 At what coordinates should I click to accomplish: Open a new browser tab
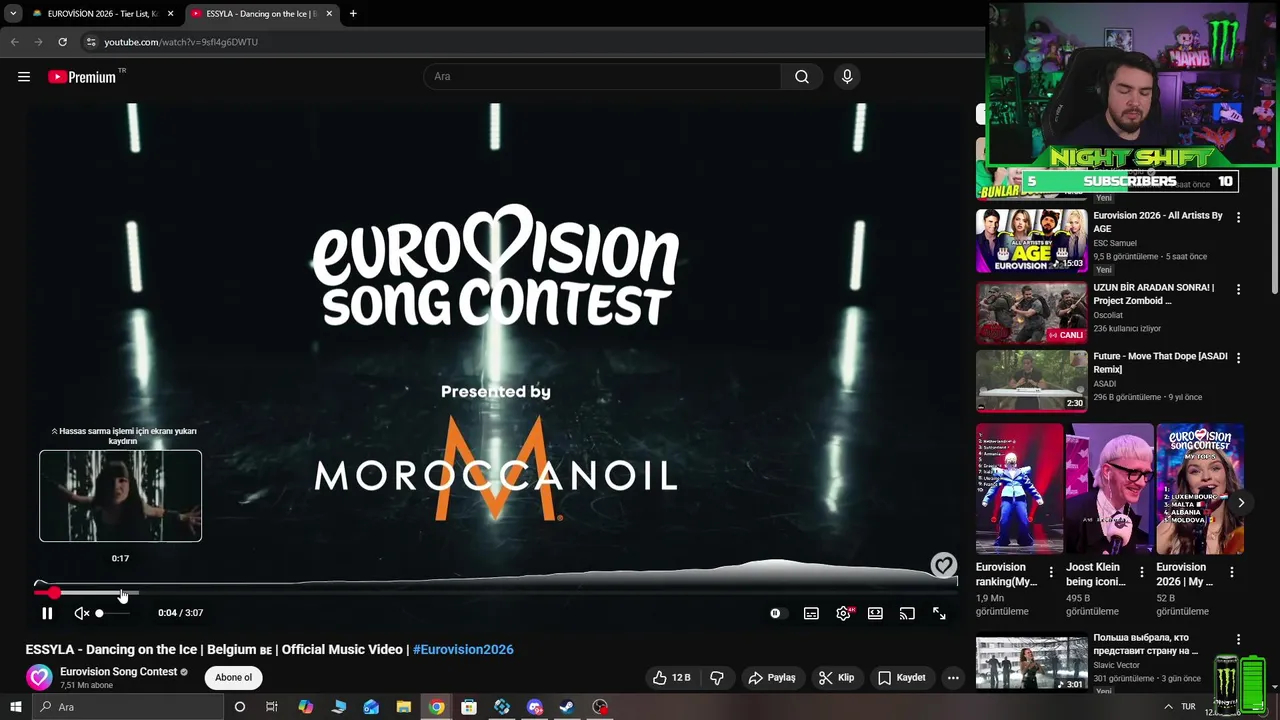tap(353, 14)
